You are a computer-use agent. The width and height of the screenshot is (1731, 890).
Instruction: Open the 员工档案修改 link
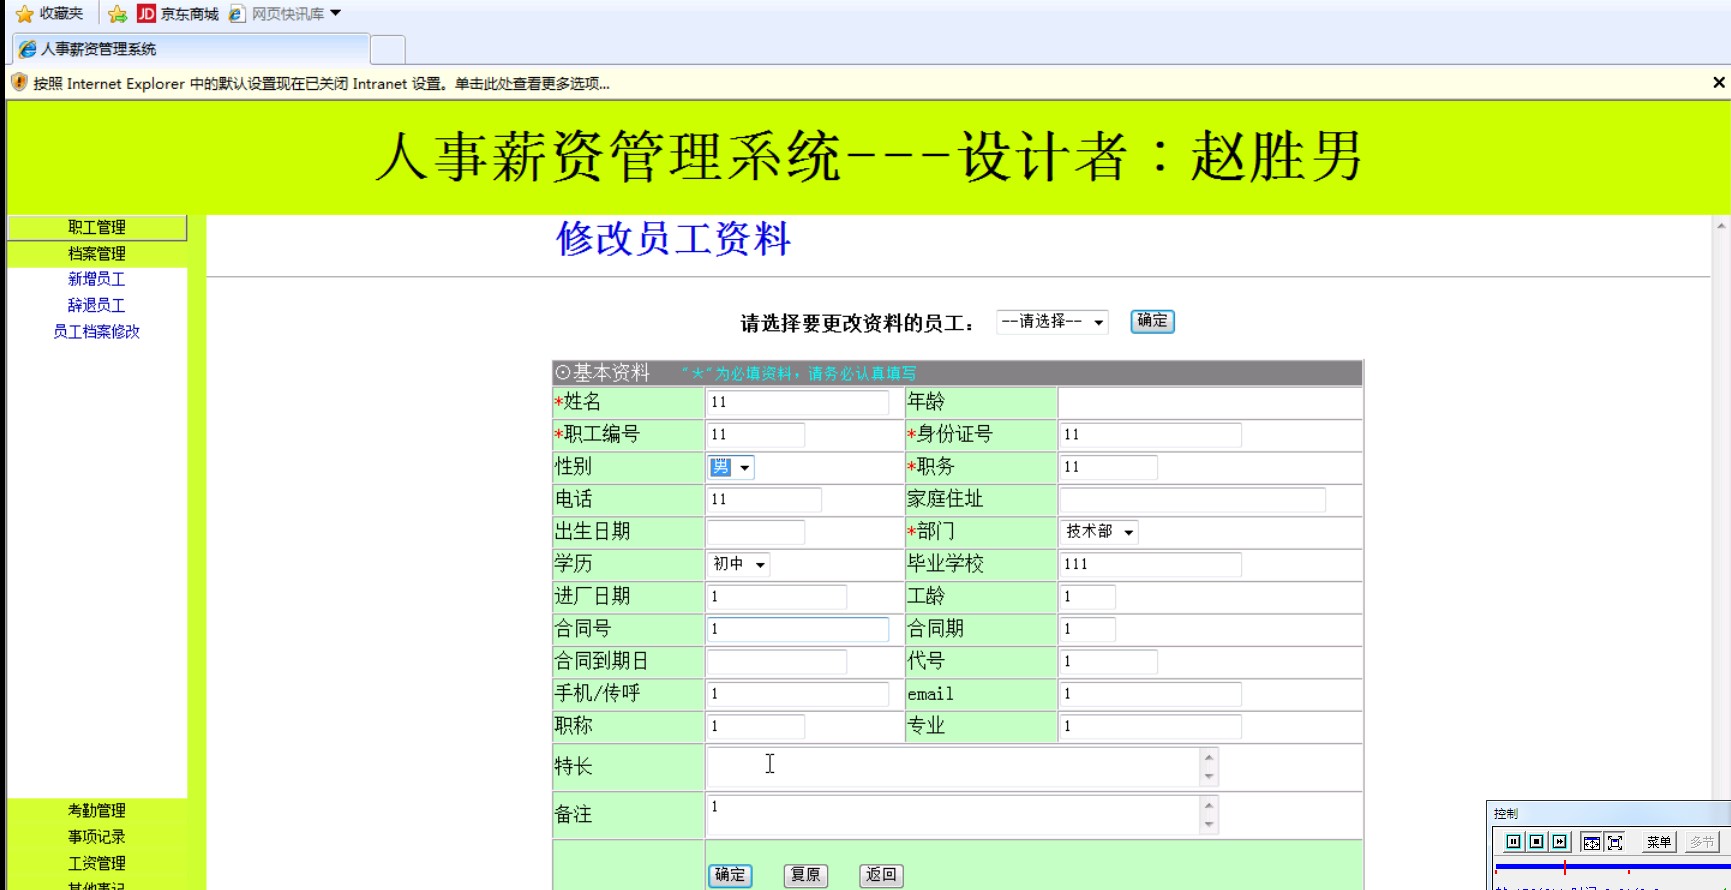(x=97, y=331)
